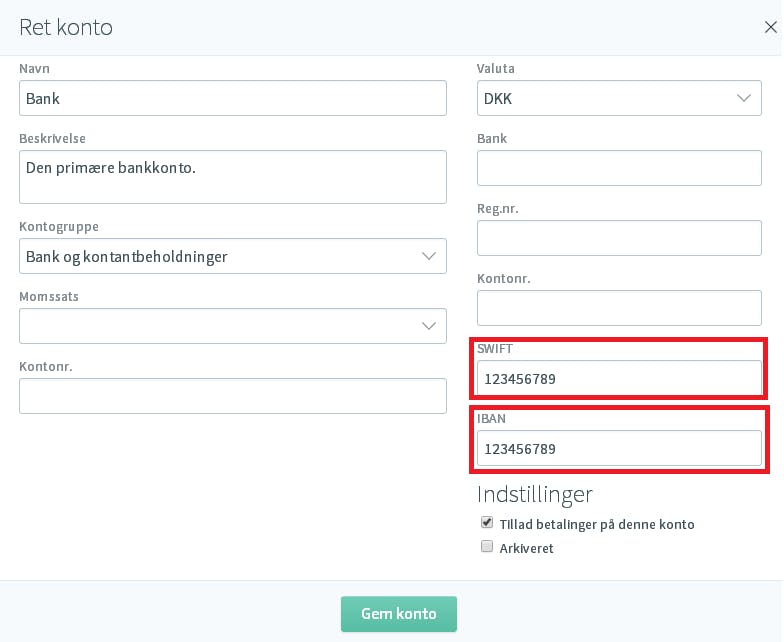Select the right-column Kontonr. field under Reg.nr.

(619, 308)
